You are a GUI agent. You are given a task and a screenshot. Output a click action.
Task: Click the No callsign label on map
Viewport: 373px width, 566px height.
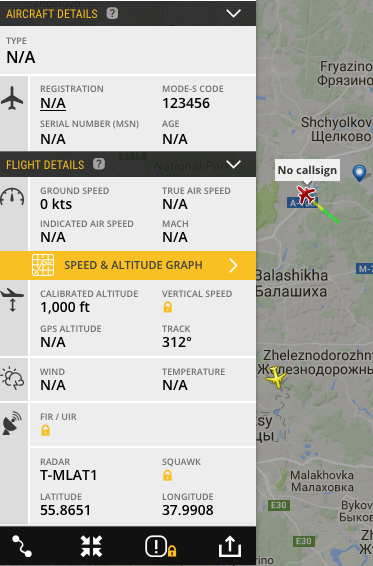tap(307, 170)
